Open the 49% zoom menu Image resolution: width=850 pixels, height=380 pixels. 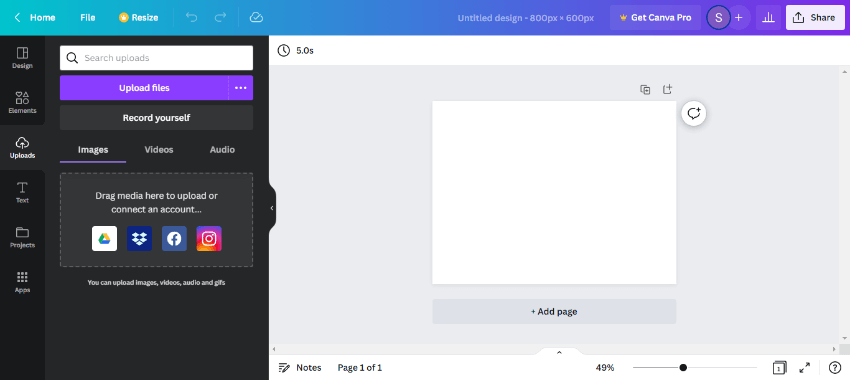[x=605, y=368]
